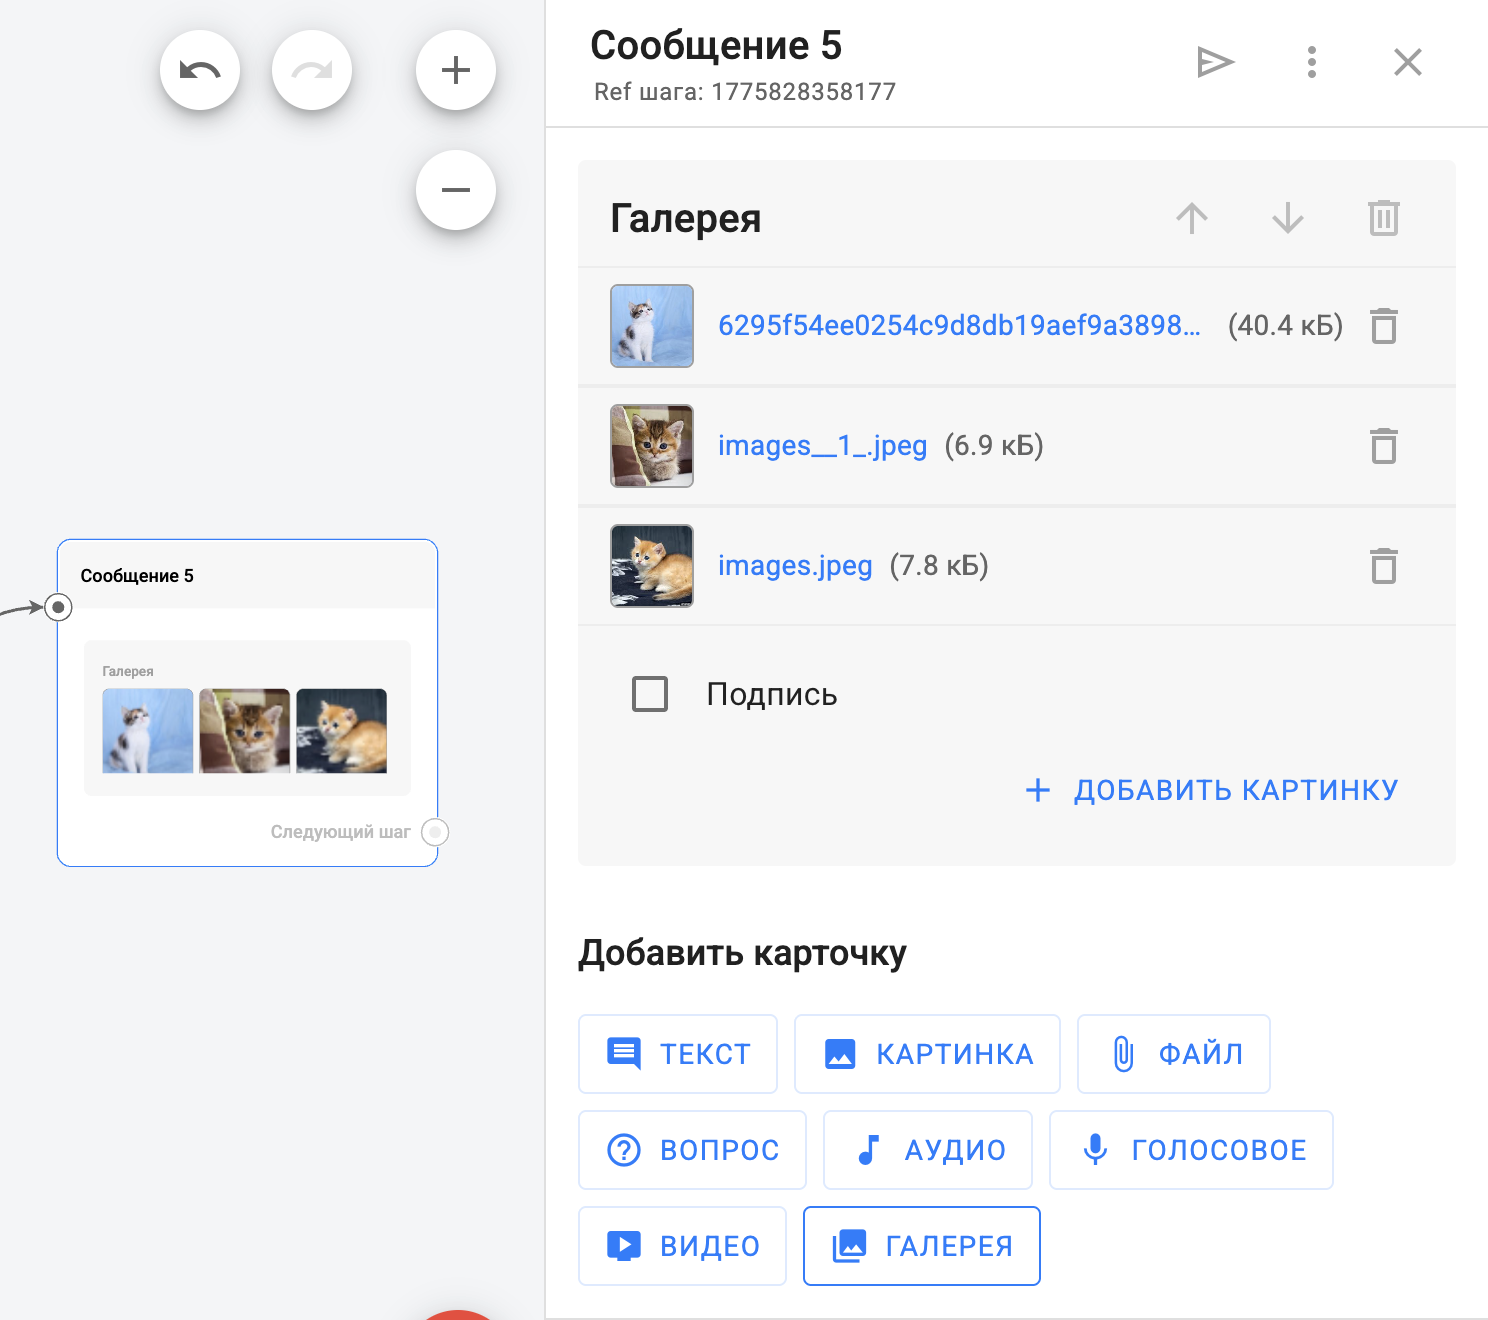Add a ТЕКСТ card

(x=678, y=1054)
